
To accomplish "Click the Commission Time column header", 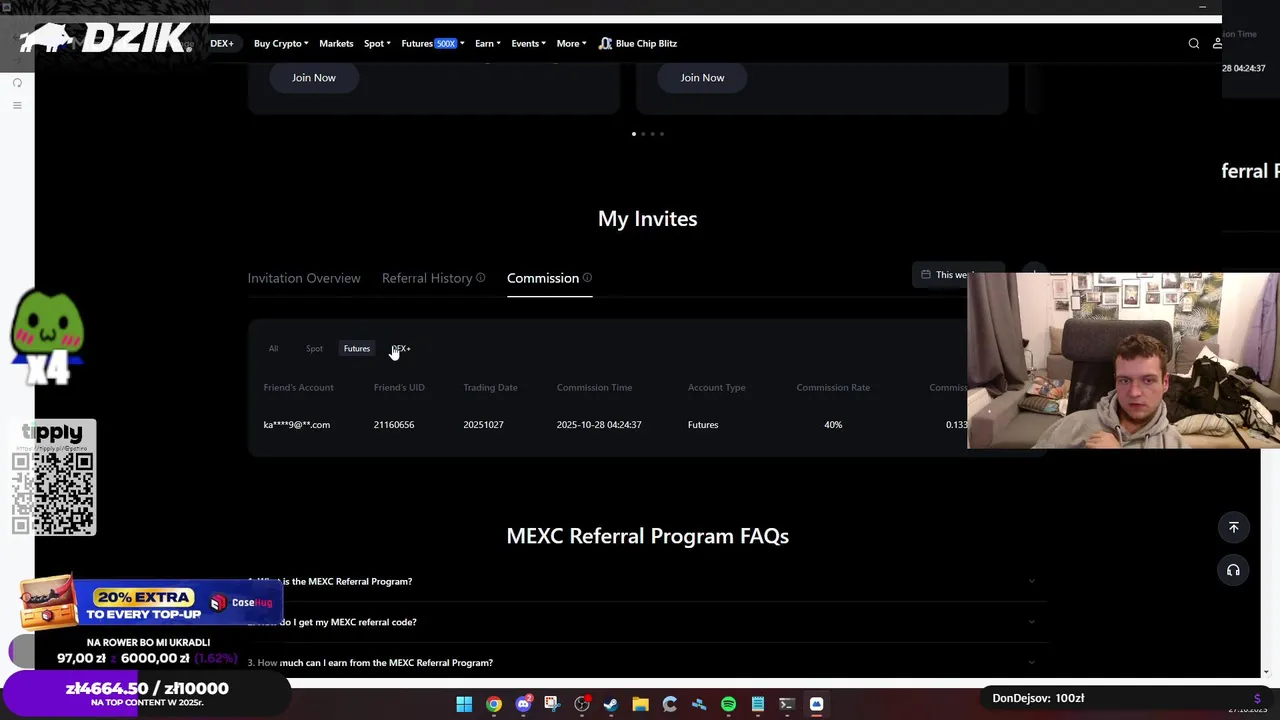I will click(x=594, y=388).
